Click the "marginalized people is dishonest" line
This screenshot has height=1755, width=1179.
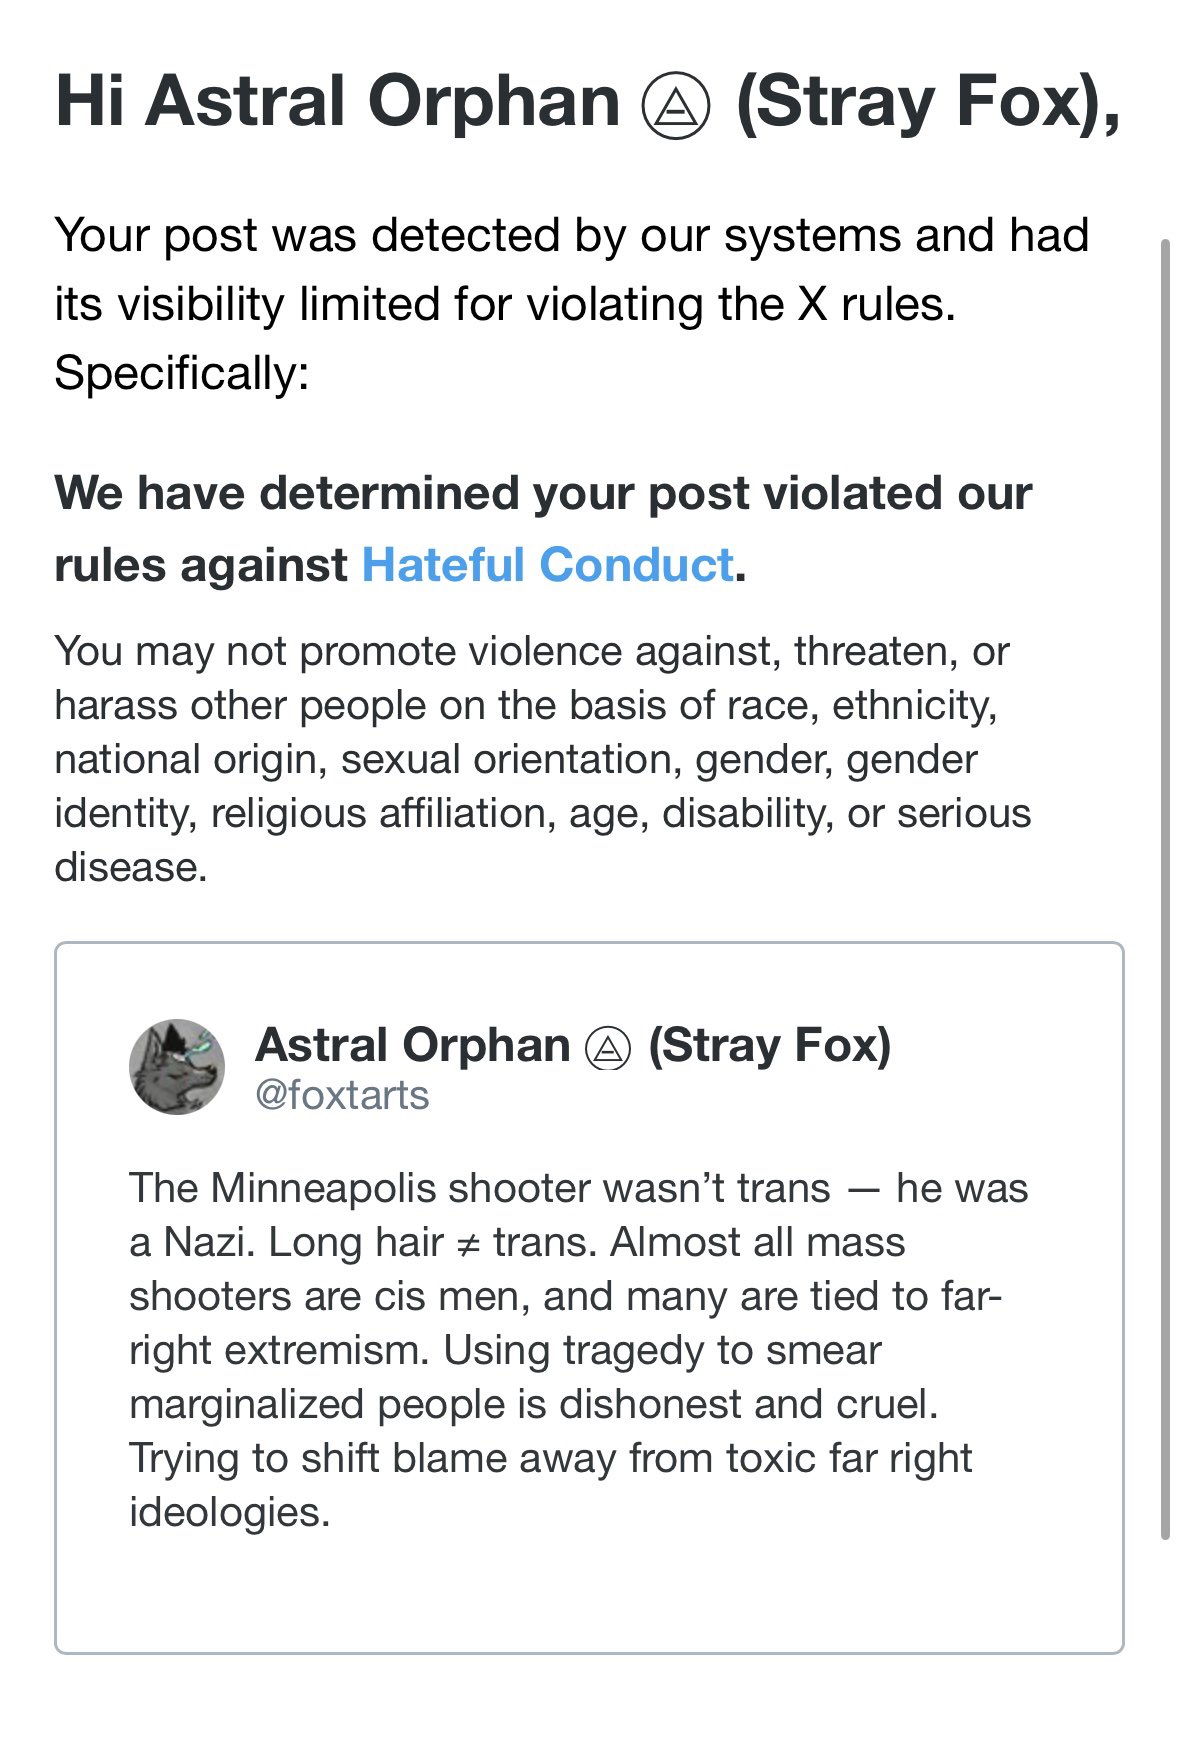pos(533,1404)
